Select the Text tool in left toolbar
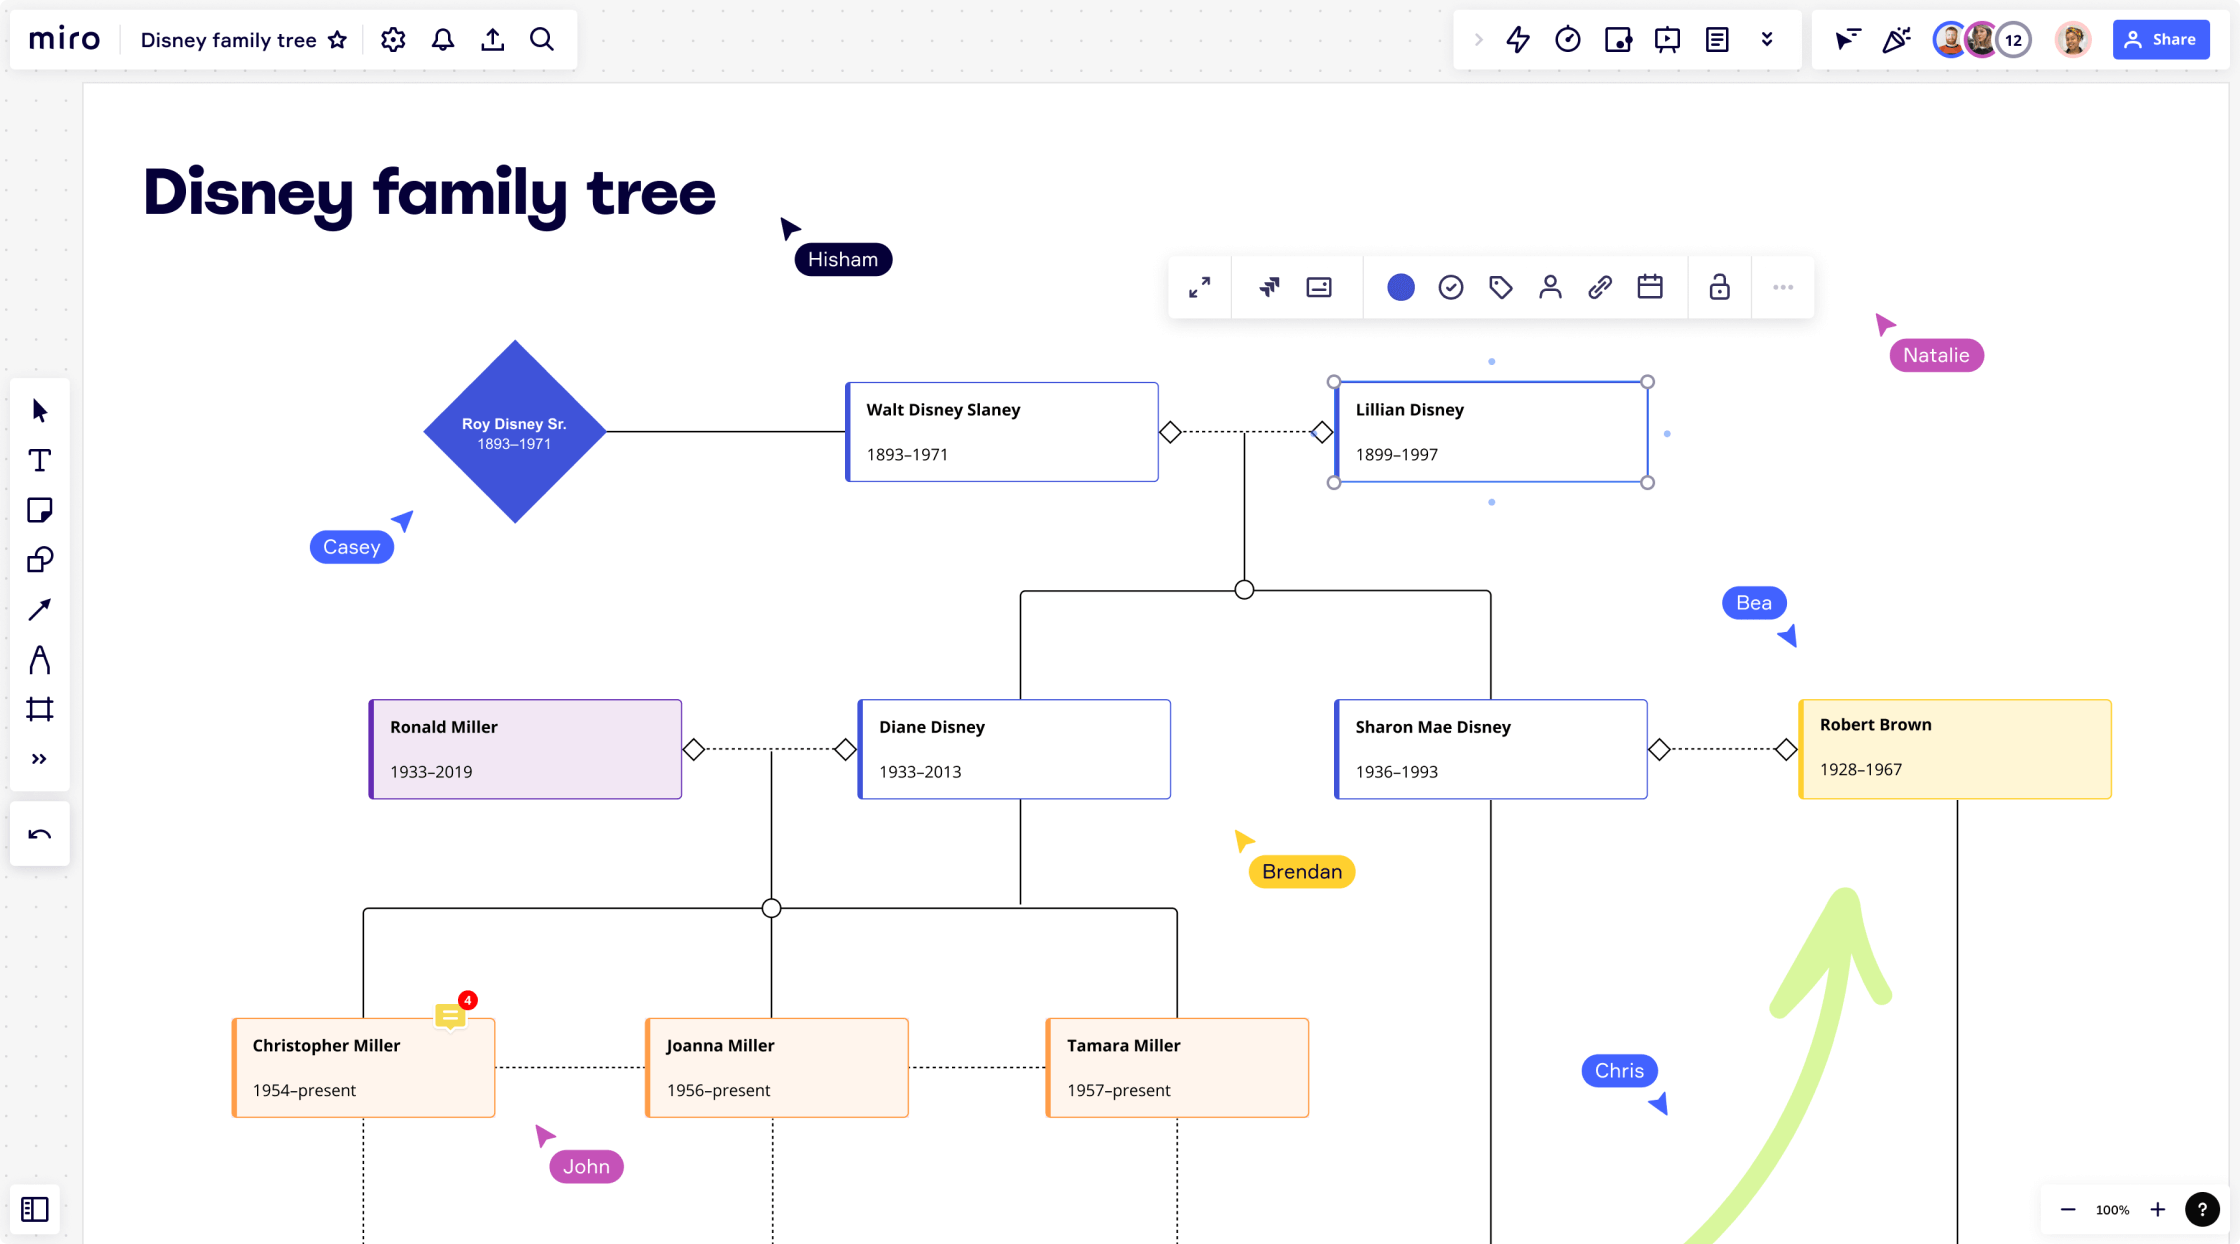The height and width of the screenshot is (1244, 2240). pyautogui.click(x=39, y=461)
